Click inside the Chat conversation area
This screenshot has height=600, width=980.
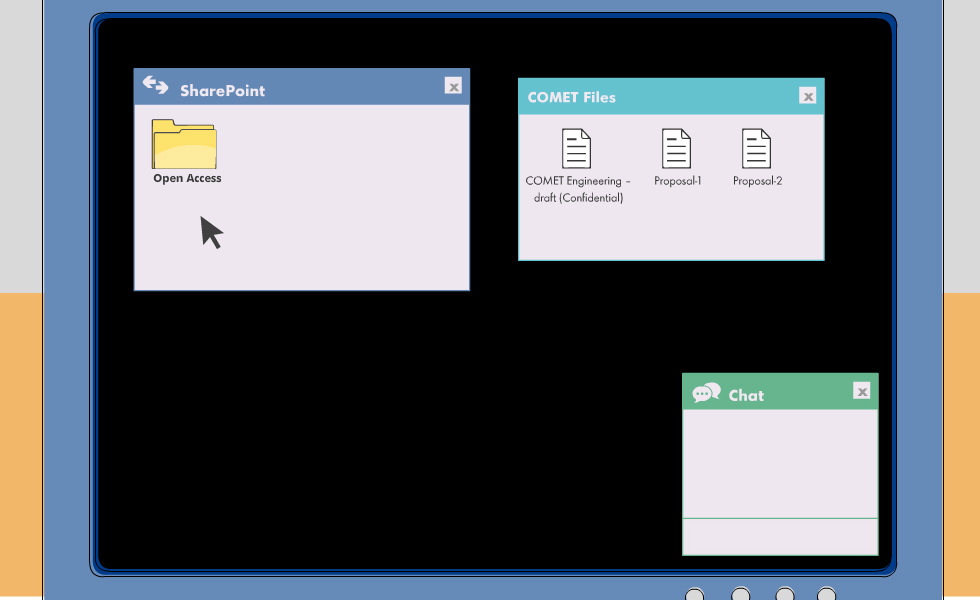click(780, 463)
